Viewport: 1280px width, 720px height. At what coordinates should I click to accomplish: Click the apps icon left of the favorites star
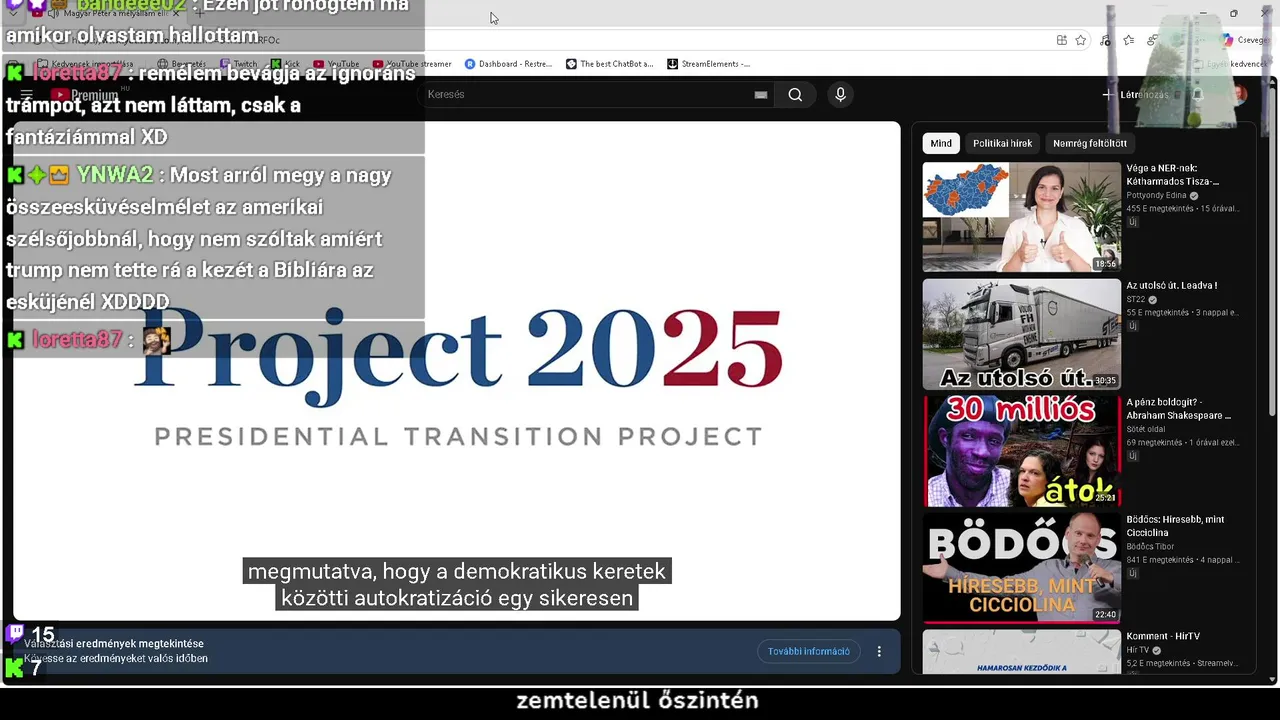tap(1061, 40)
